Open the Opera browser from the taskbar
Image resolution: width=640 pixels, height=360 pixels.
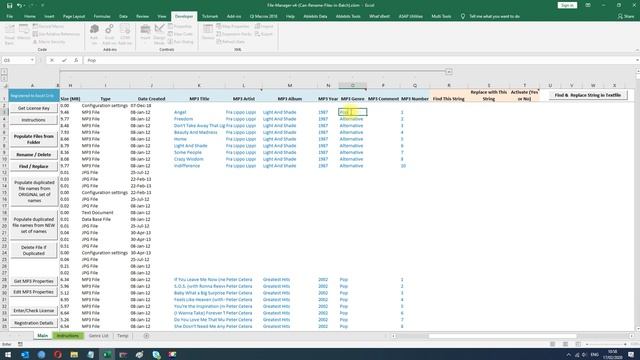[58, 354]
